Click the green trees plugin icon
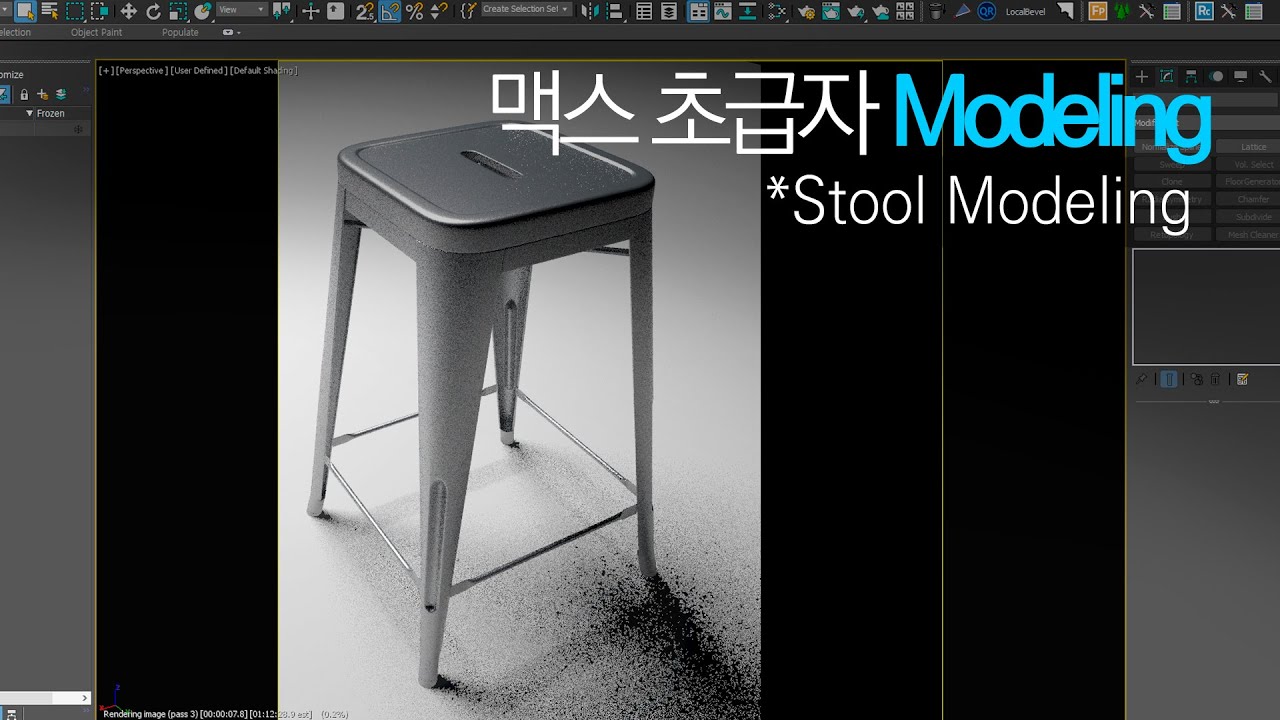The image size is (1280, 720). (x=1122, y=11)
